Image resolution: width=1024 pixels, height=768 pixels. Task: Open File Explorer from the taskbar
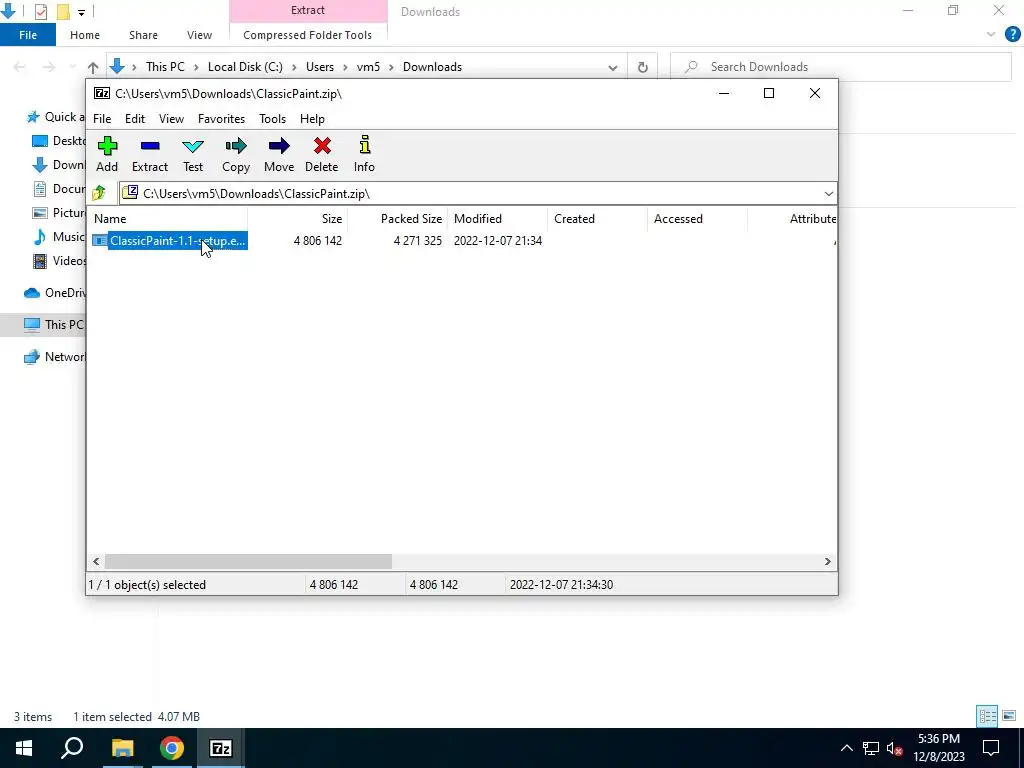(x=122, y=748)
